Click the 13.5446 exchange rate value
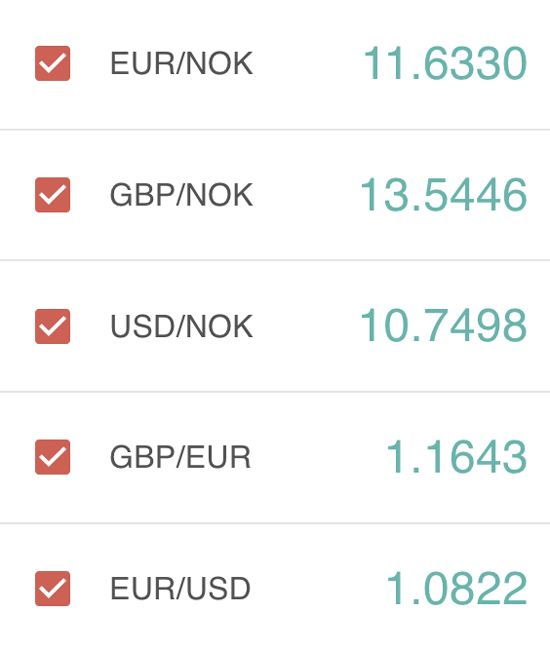Image resolution: width=550 pixels, height=650 pixels. 443,195
